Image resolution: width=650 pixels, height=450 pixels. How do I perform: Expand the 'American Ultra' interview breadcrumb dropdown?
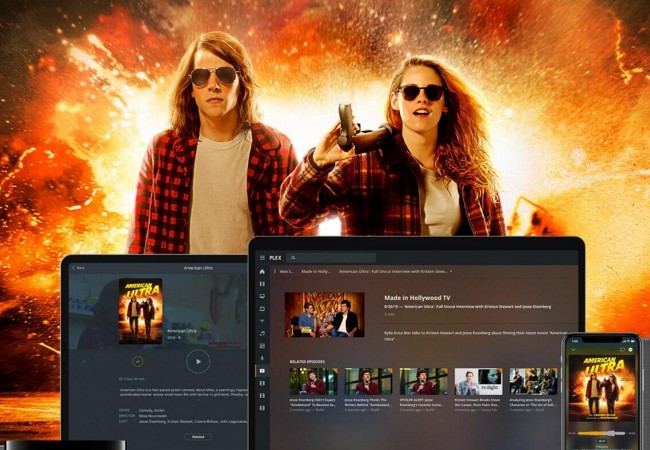[x=451, y=271]
